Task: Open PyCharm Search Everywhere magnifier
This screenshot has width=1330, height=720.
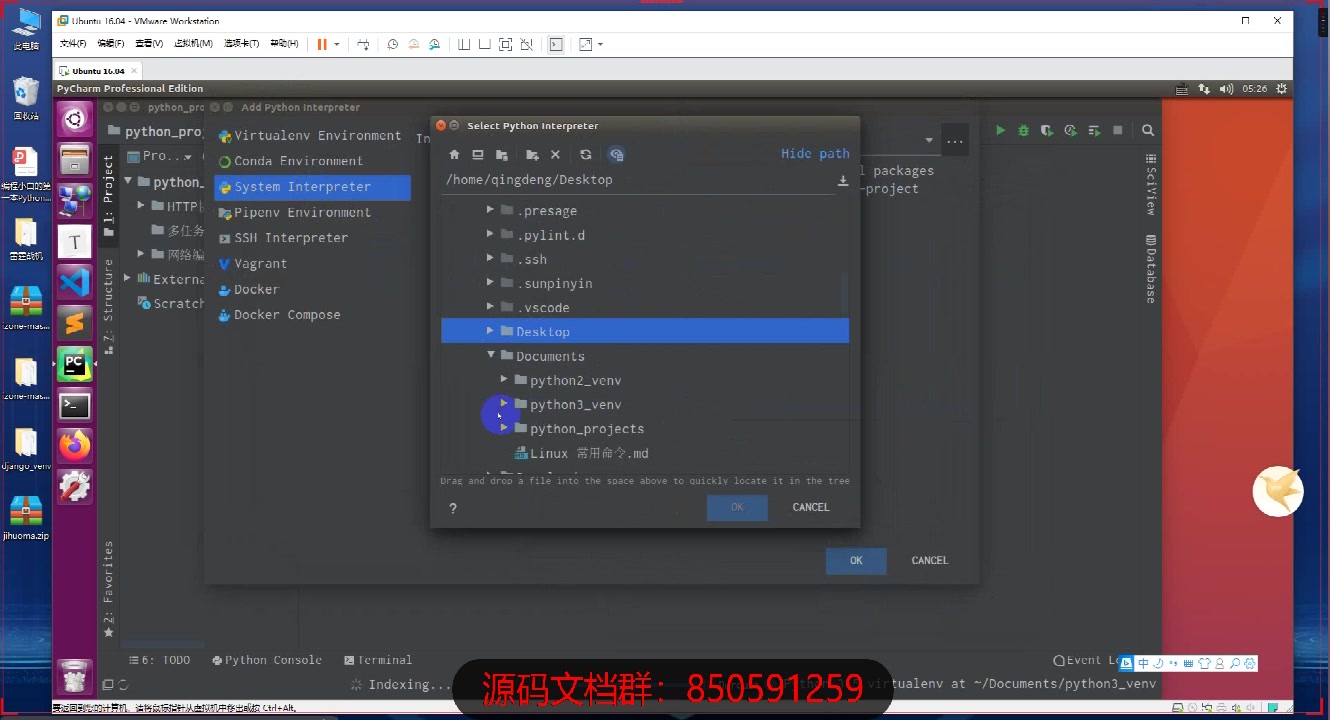Action: click(1148, 130)
